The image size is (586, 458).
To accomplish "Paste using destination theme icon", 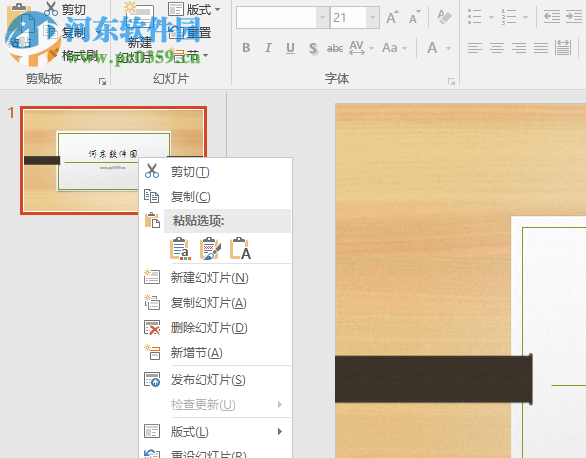I will pos(181,248).
